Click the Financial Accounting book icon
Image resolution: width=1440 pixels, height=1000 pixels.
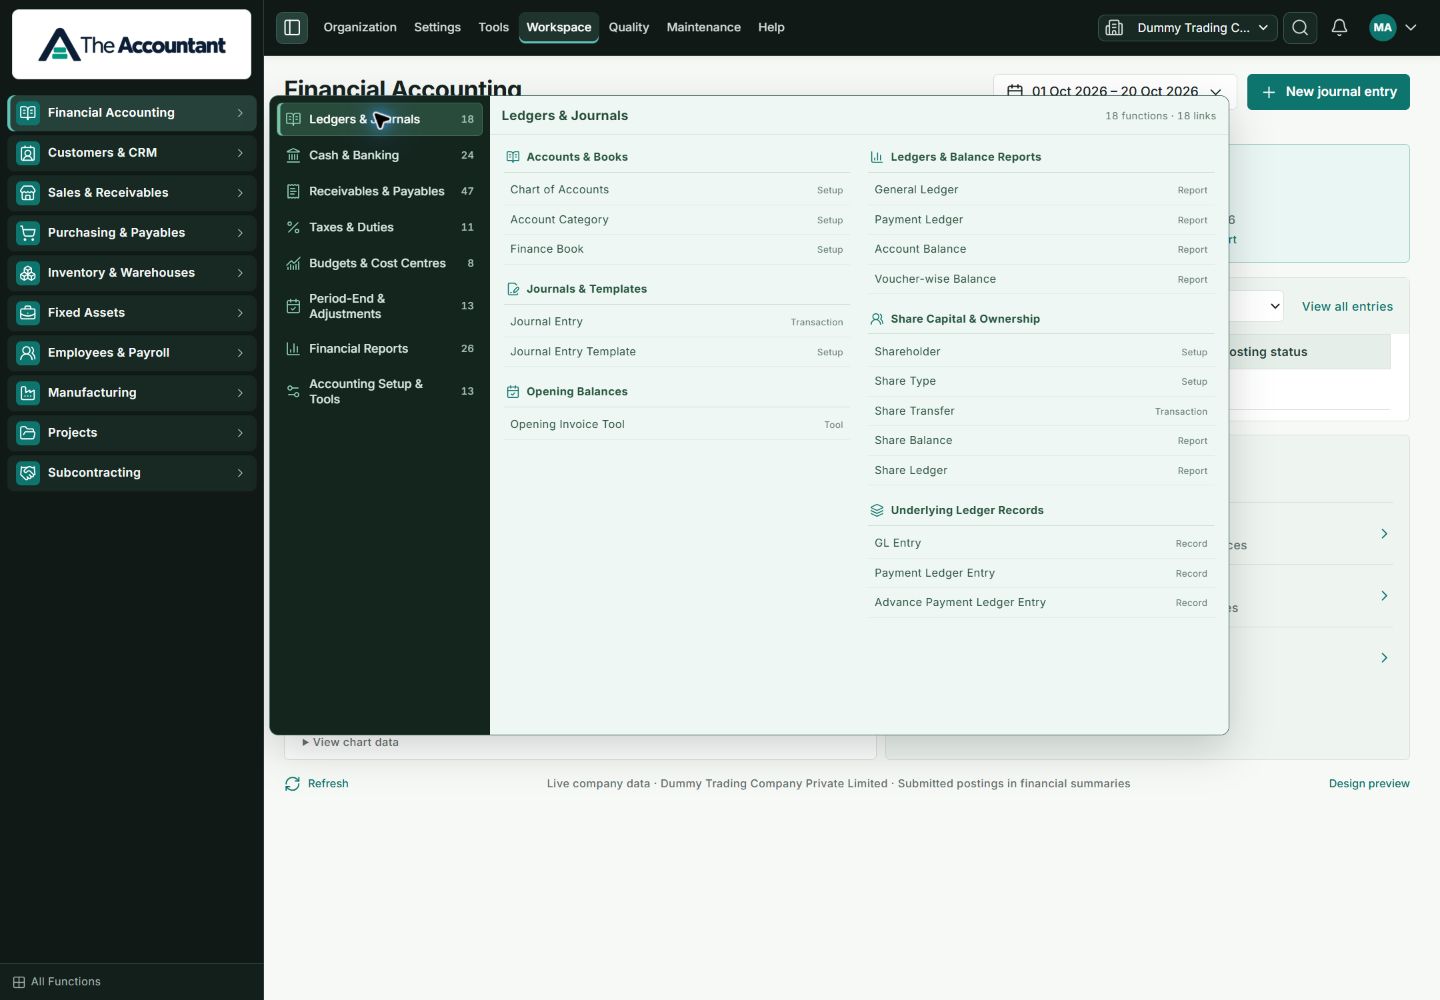[x=28, y=113]
